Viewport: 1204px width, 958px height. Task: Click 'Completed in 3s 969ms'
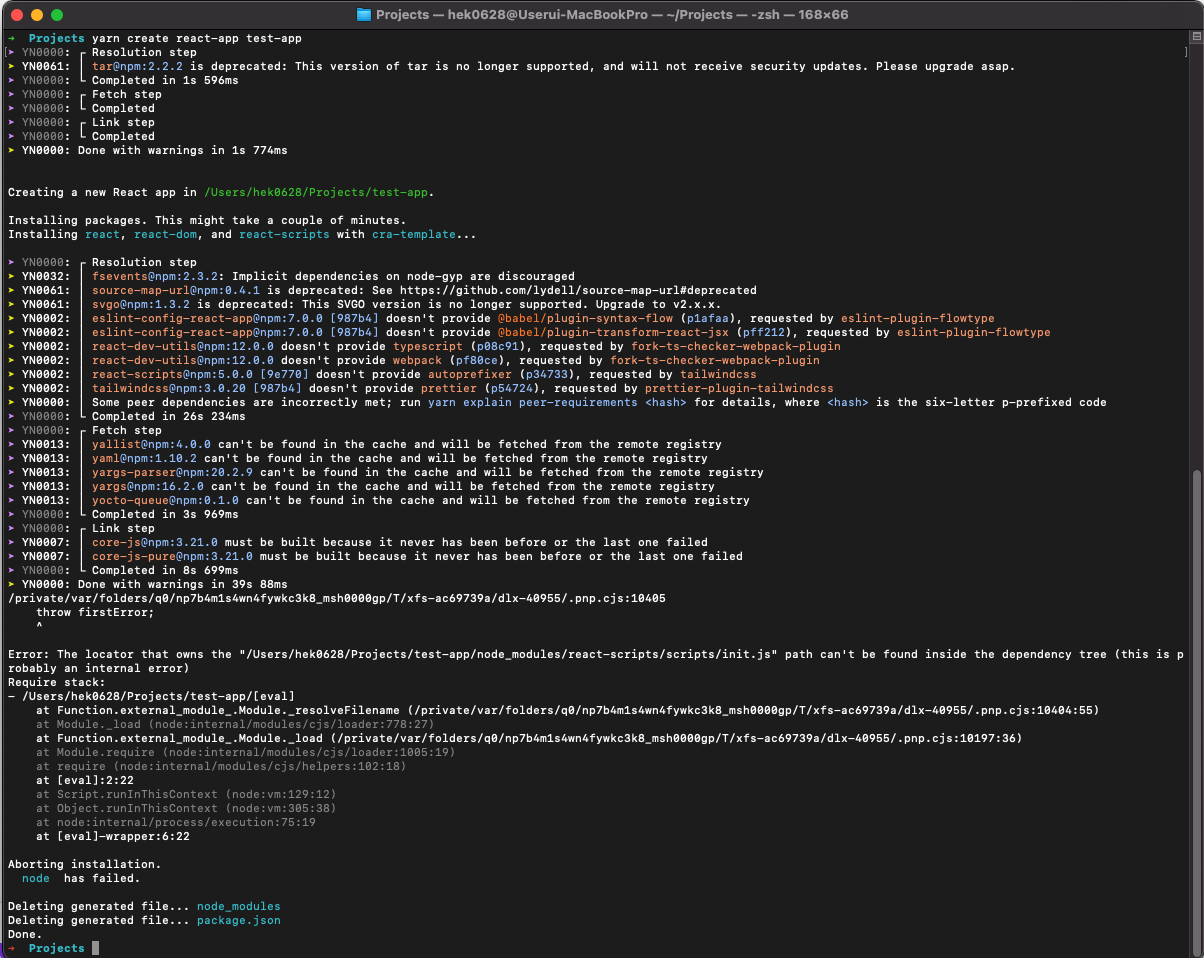pos(165,514)
